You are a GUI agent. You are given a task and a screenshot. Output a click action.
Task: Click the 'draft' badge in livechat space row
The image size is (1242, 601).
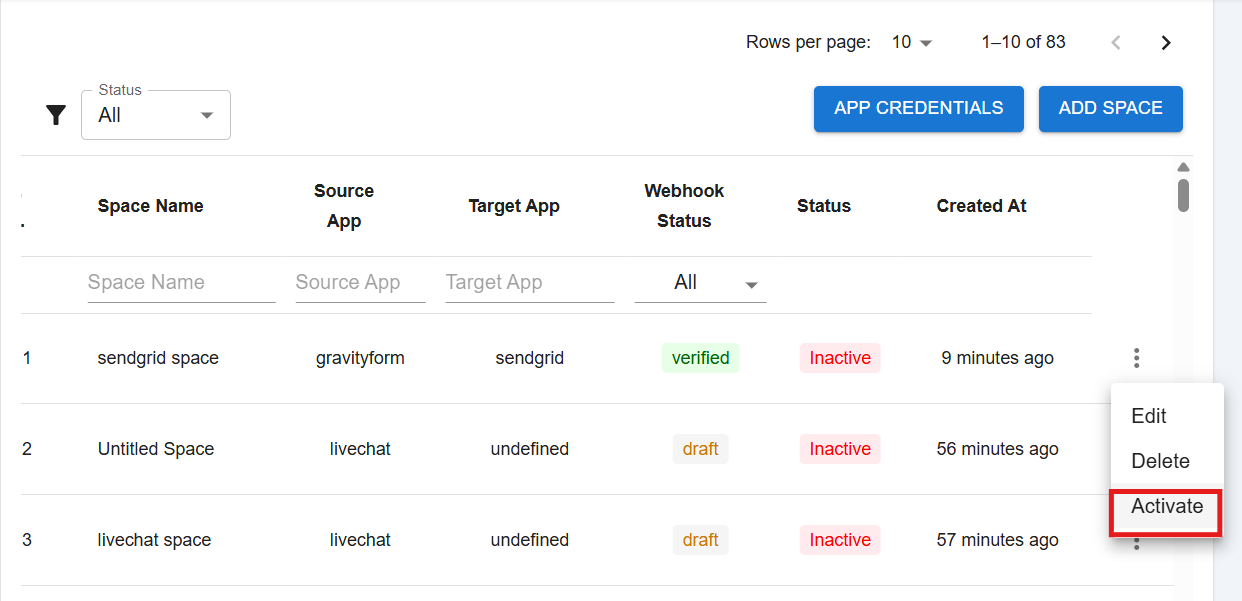(700, 540)
